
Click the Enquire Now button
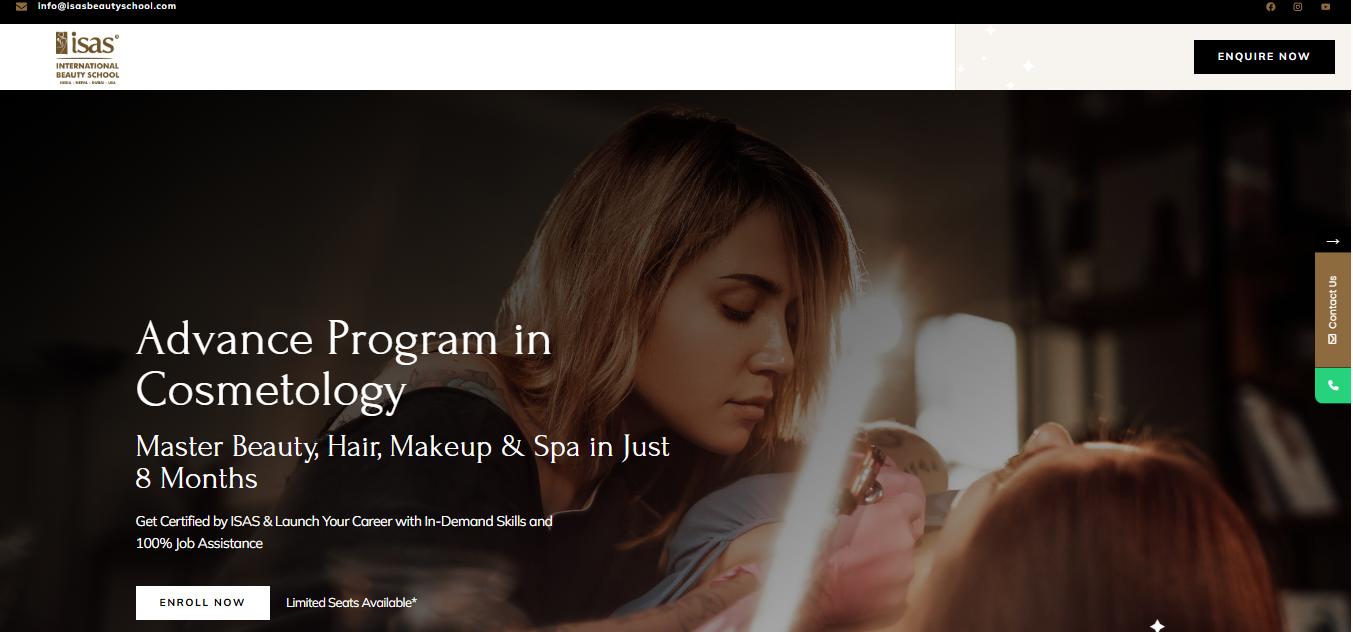coord(1264,57)
